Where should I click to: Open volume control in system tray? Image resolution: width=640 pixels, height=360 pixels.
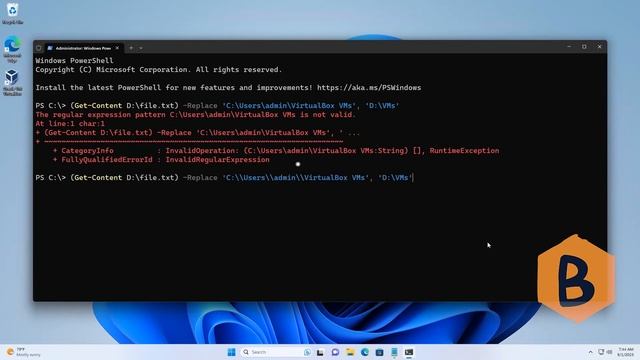609,352
